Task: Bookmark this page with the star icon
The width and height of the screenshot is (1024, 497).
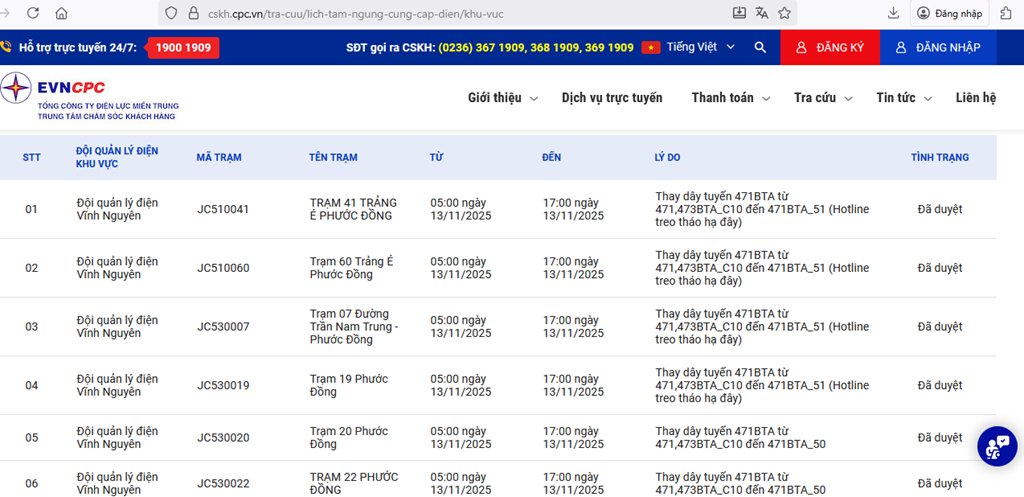Action: [785, 13]
